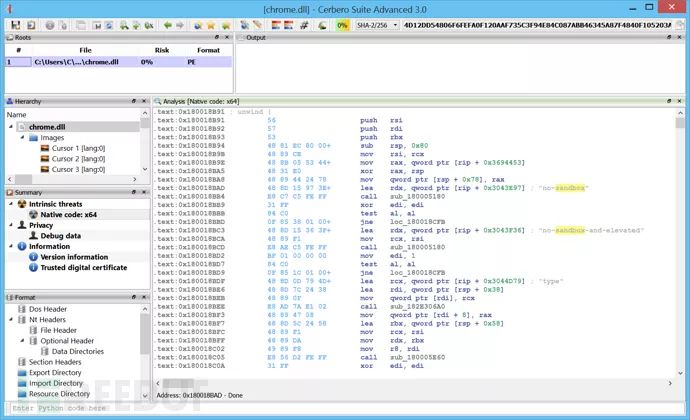This screenshot has width=690, height=420.
Task: Select Debug data under Privacy
Action: [x=61, y=236]
